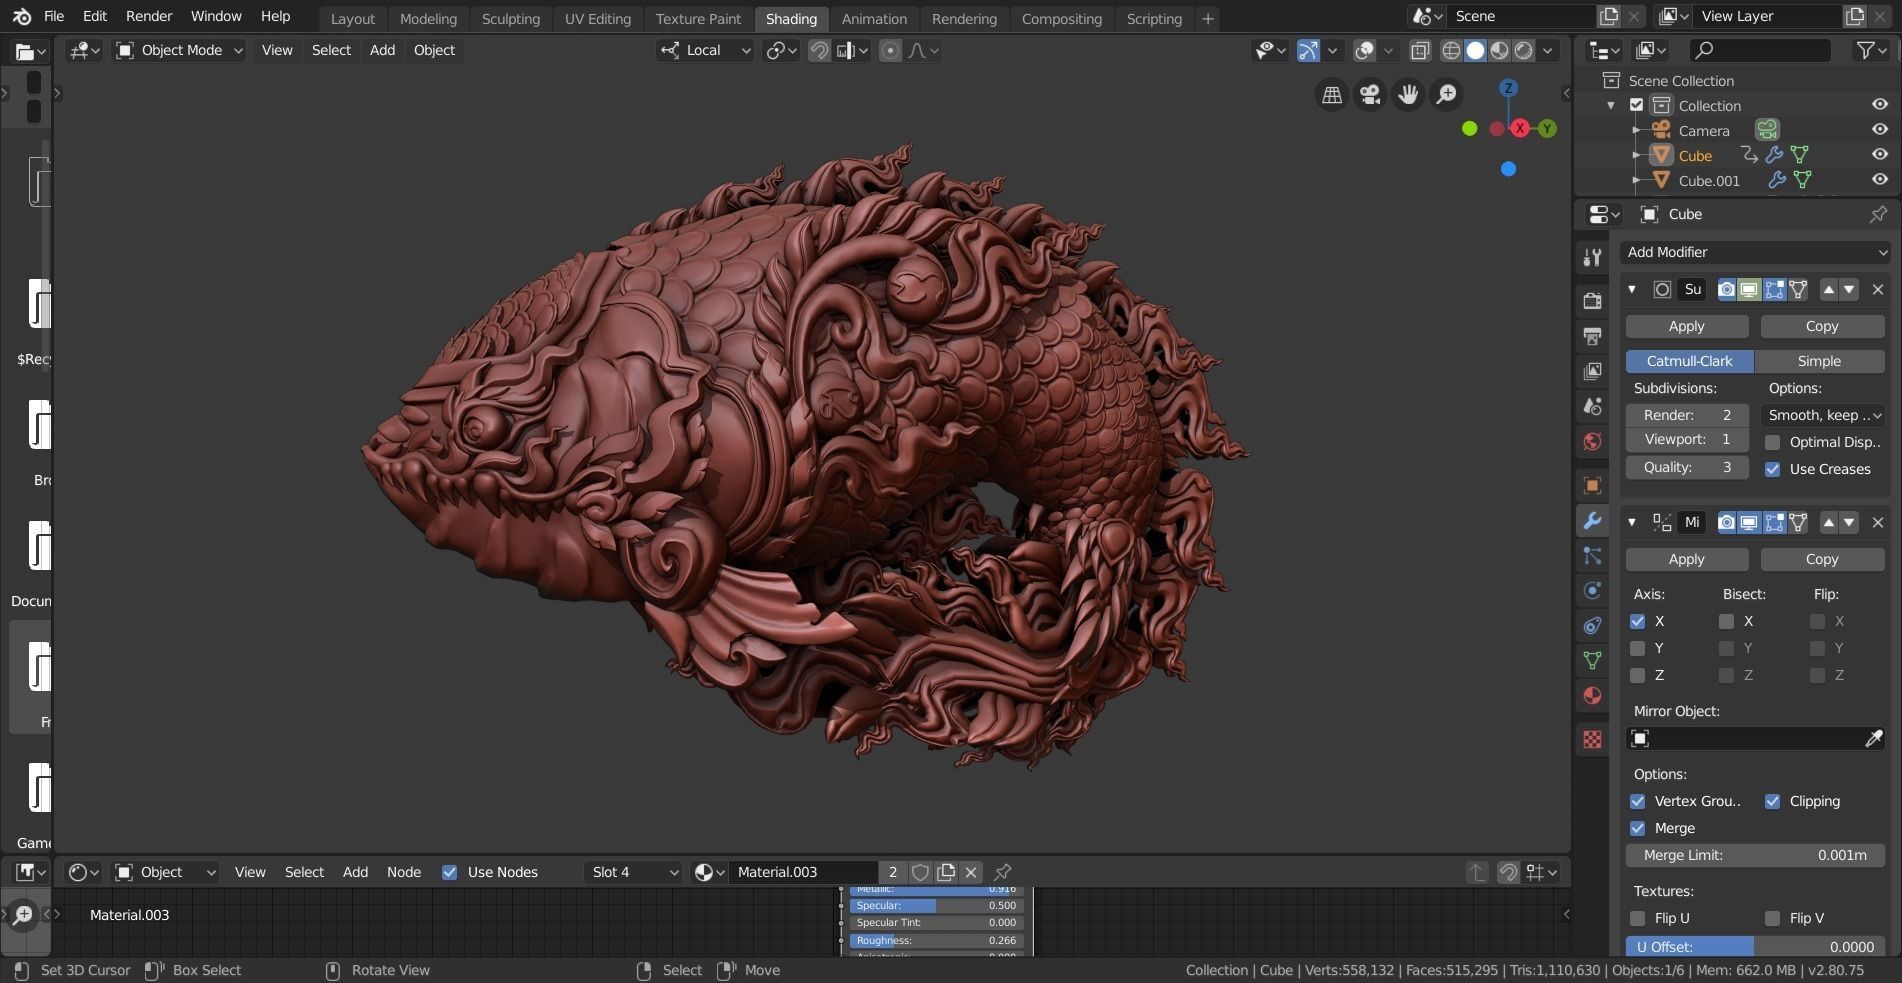Select solid viewport shading
The image size is (1902, 983).
[x=1475, y=50]
